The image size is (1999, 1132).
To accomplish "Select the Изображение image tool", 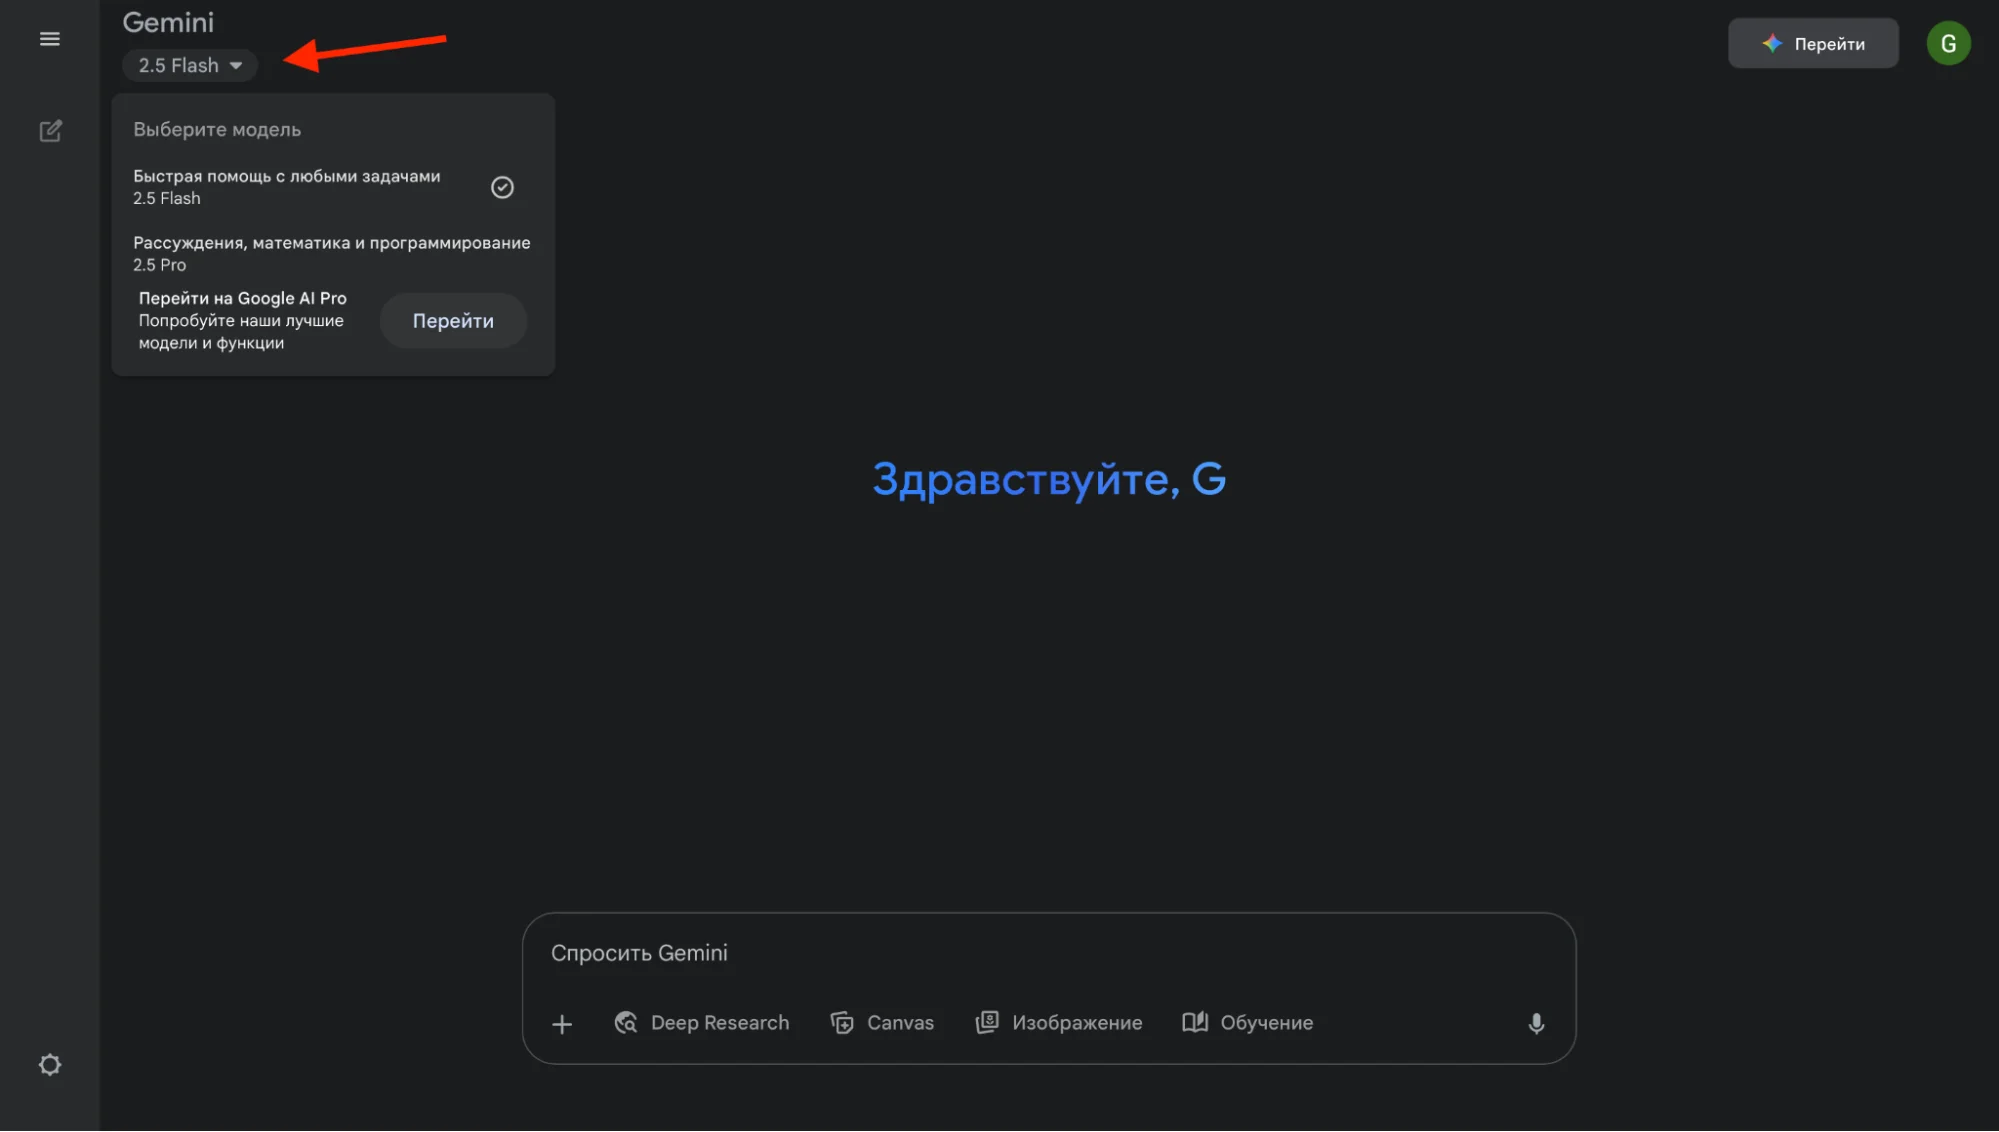I will [1059, 1023].
